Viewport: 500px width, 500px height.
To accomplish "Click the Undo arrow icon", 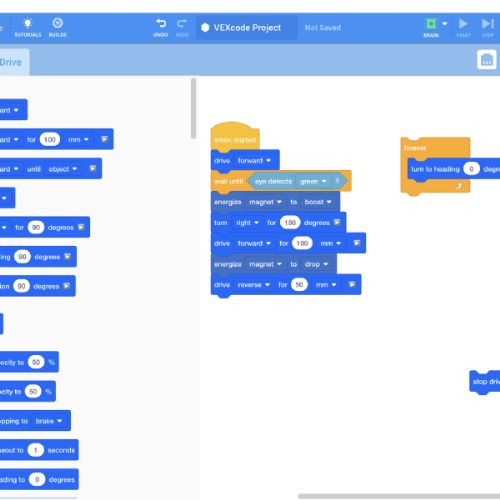I will click(161, 23).
